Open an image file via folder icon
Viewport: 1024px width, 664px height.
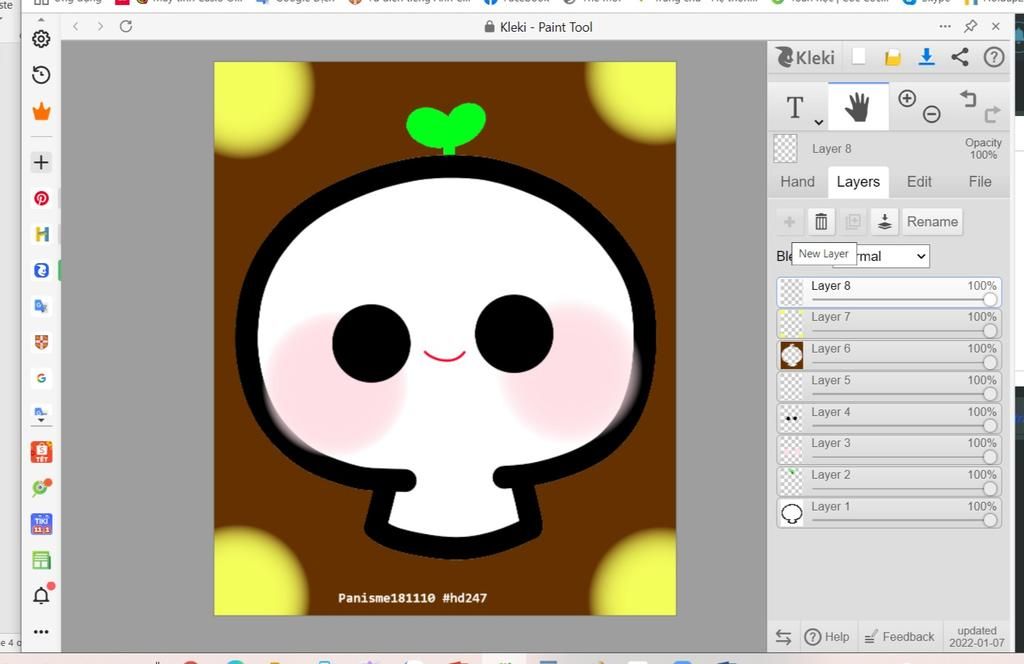pyautogui.click(x=893, y=57)
